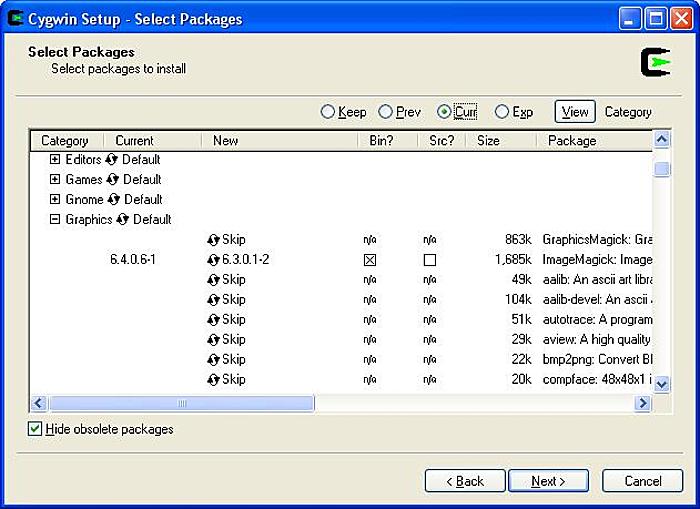Screen dimensions: 700x509
Task: Toggle Hide obsolete packages checkbox
Action: click(35, 429)
